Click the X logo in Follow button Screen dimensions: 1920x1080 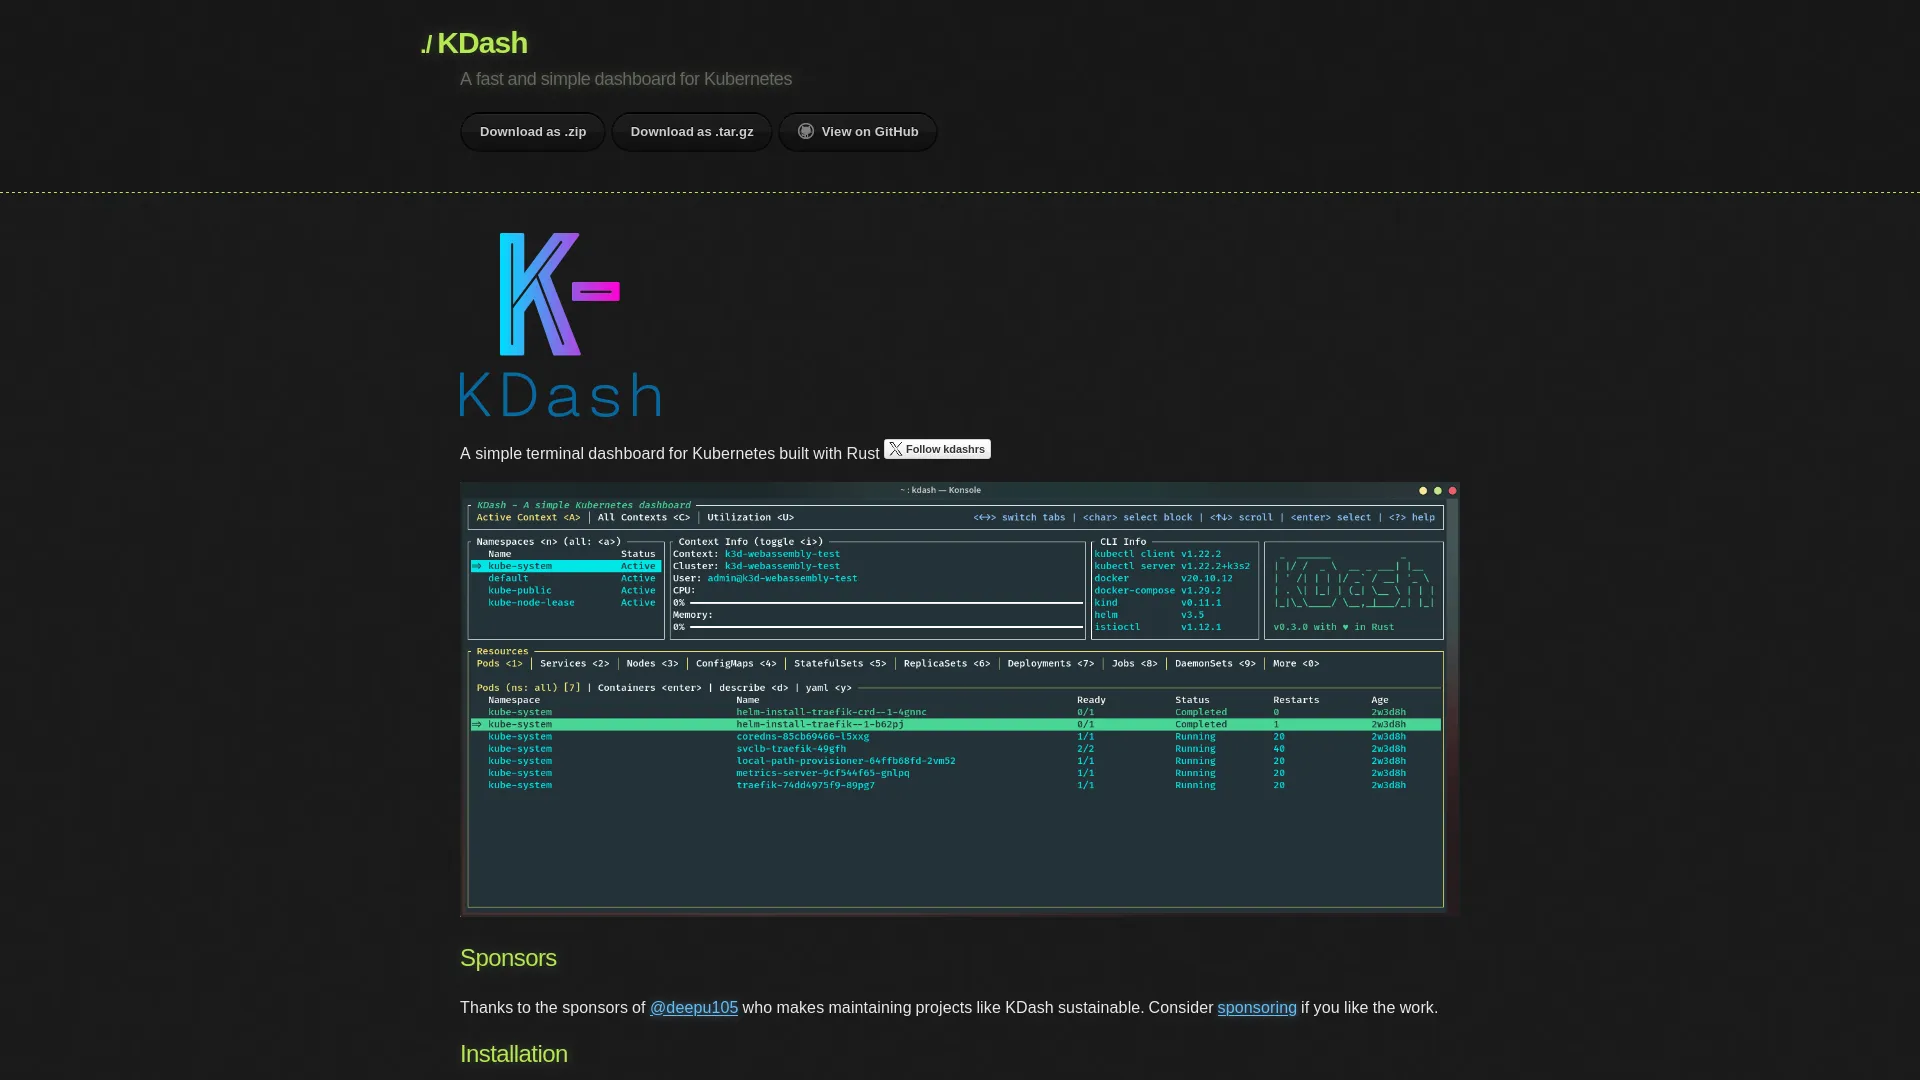[x=896, y=449]
